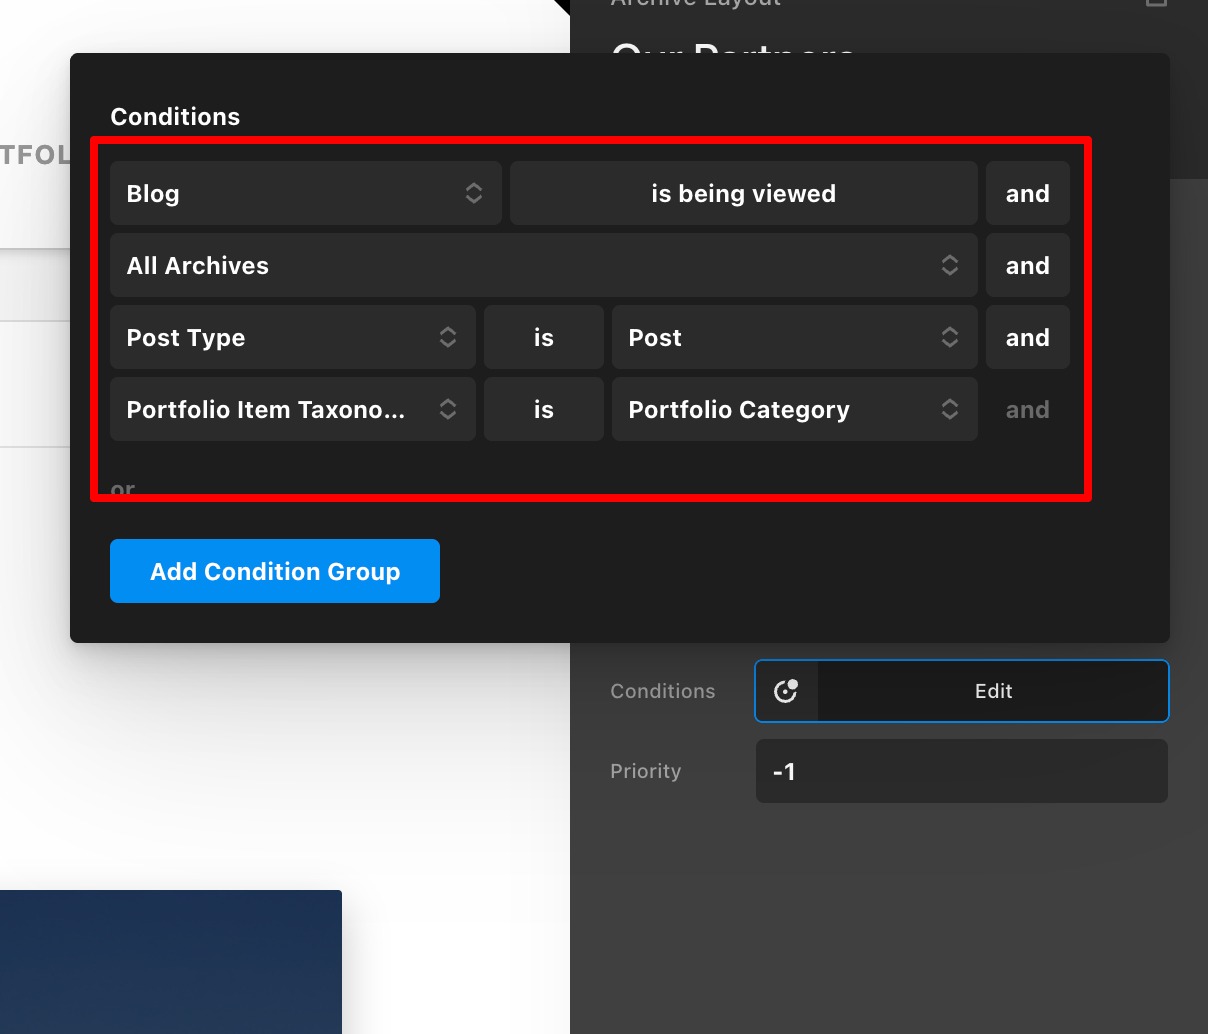The height and width of the screenshot is (1034, 1208).
Task: Click 'and' in the All Archives row
Action: point(1027,266)
